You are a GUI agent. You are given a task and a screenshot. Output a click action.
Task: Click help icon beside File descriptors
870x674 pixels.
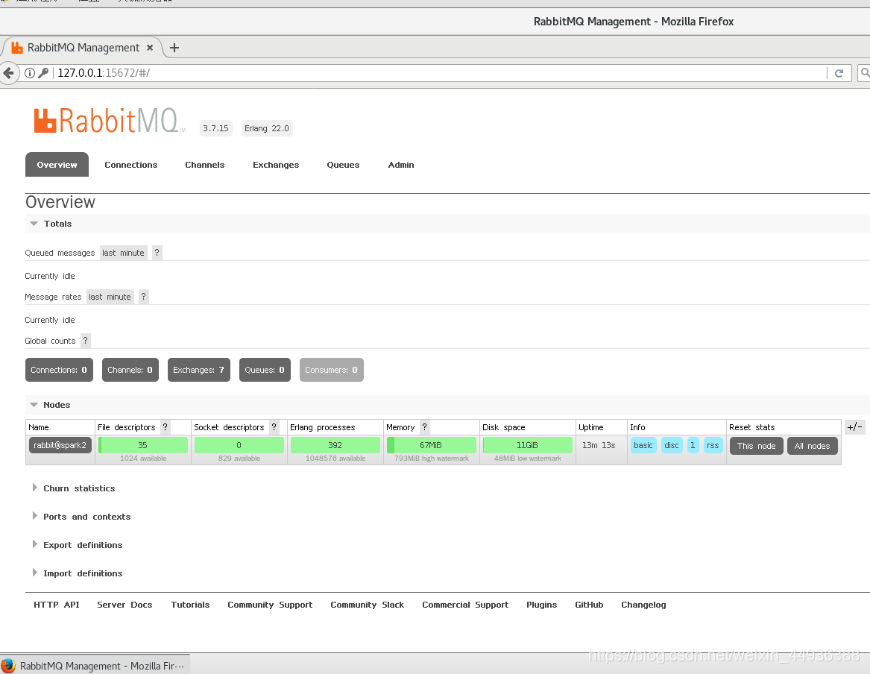click(x=165, y=427)
